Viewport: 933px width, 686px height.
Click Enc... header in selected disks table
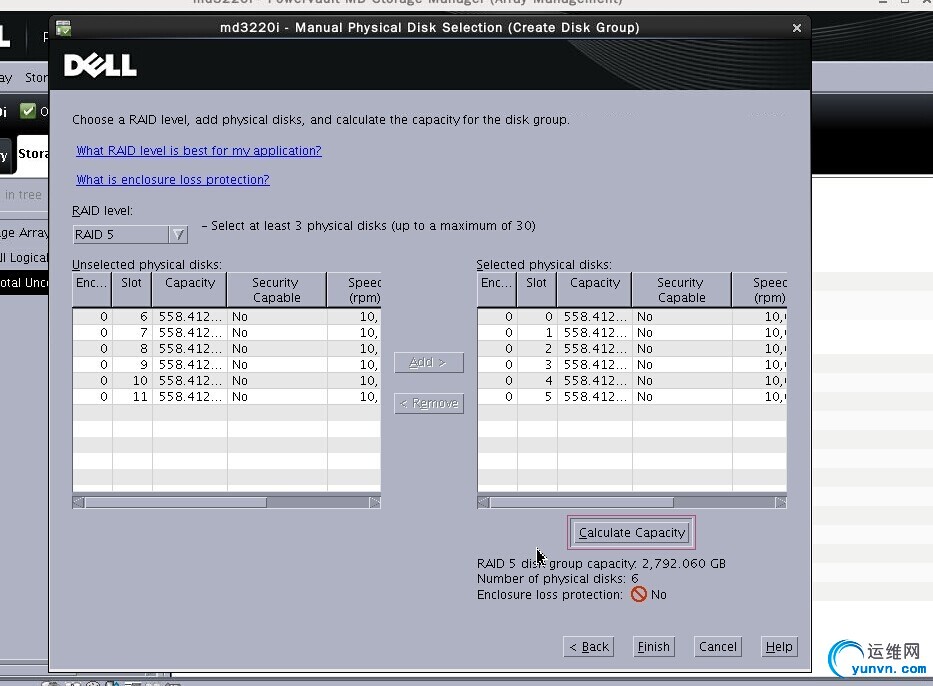click(497, 290)
